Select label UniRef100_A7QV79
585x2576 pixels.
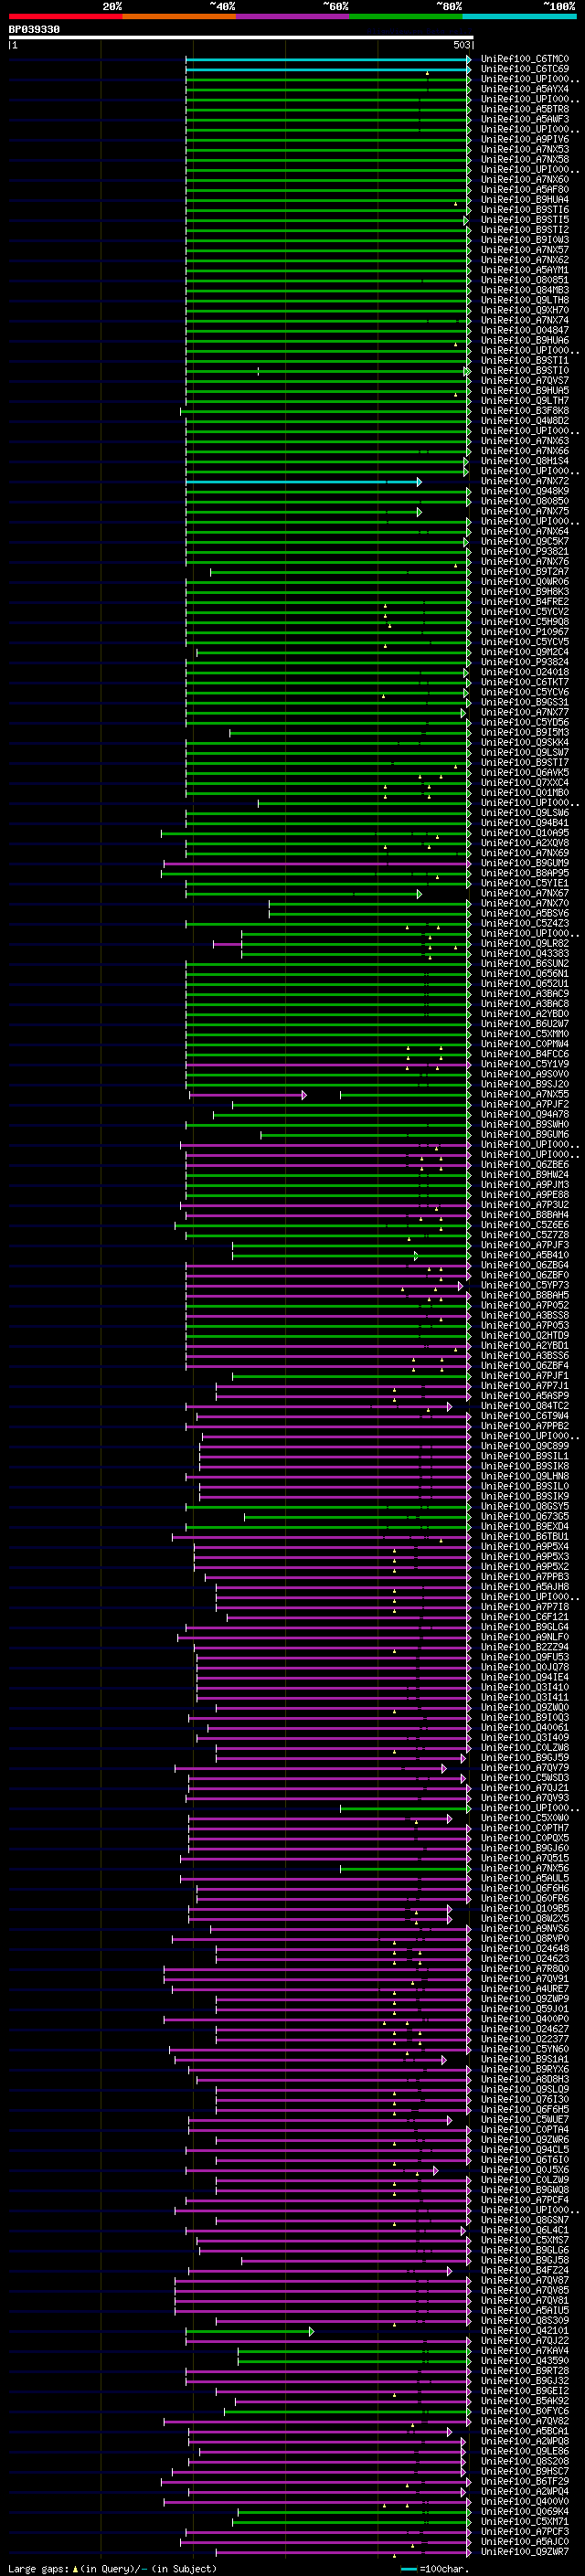point(525,1768)
